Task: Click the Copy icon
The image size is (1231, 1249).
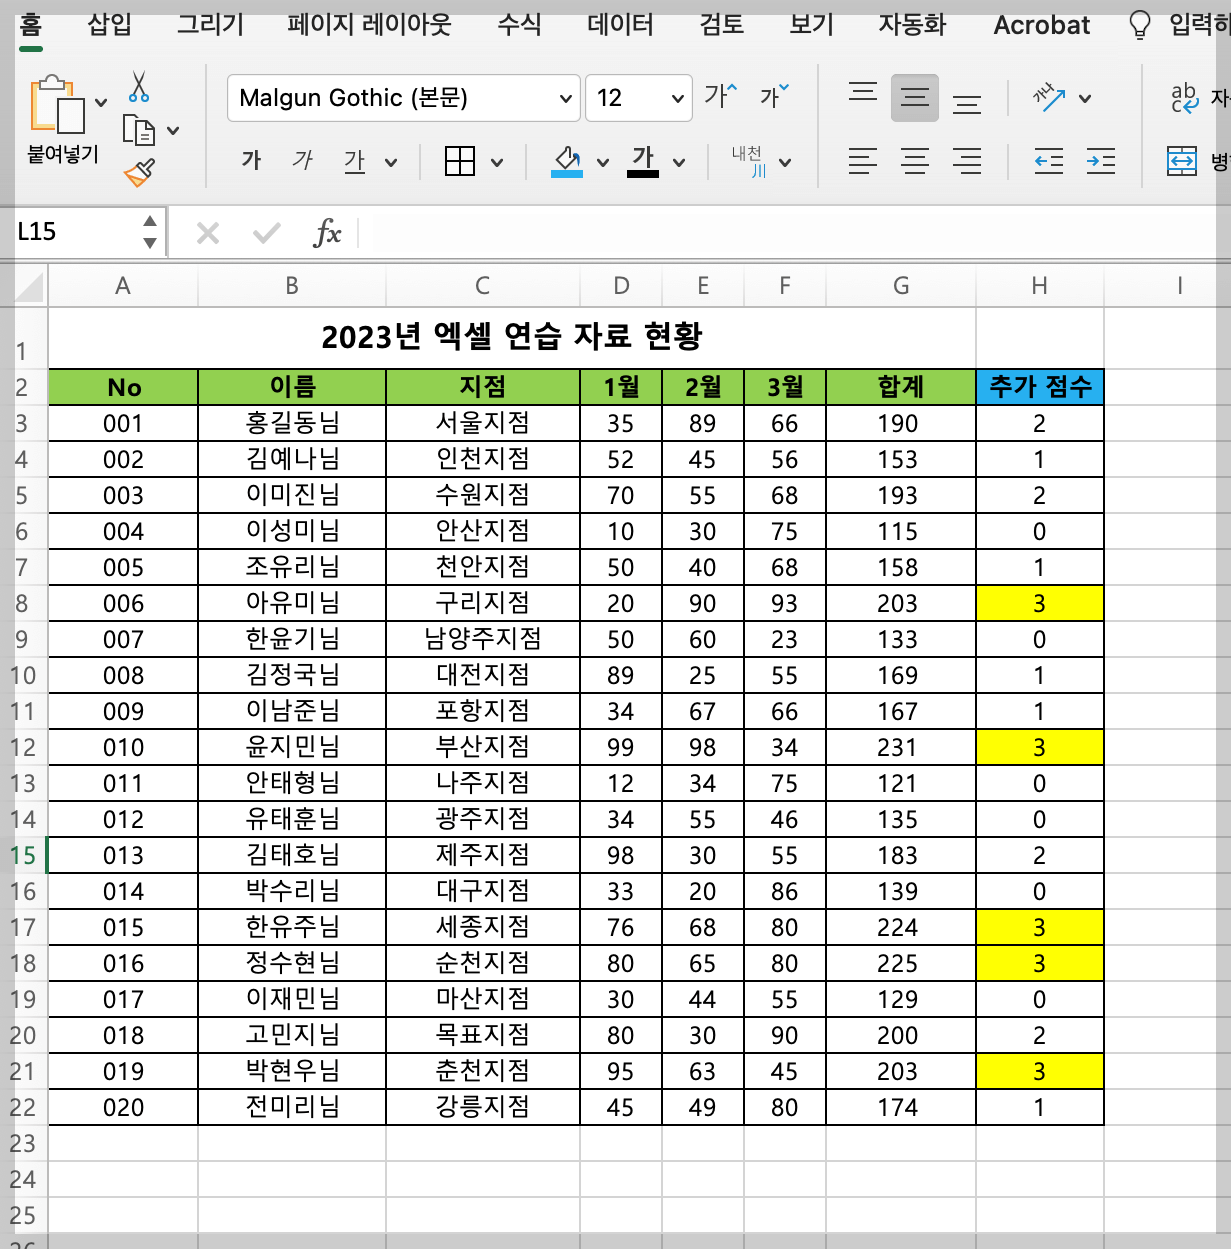Action: (x=140, y=128)
